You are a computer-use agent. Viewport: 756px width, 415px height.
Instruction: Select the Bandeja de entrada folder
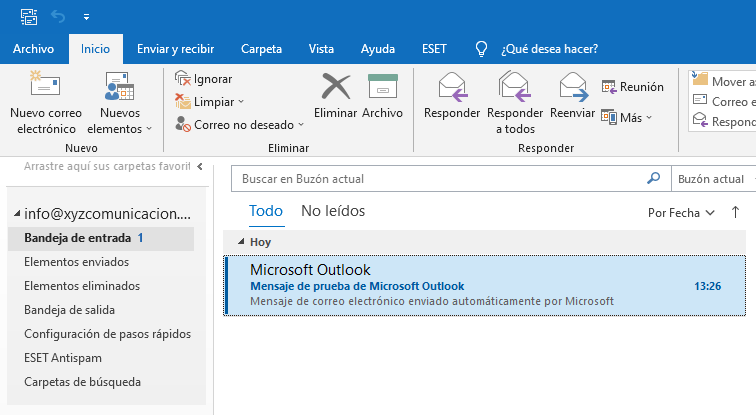(101, 238)
